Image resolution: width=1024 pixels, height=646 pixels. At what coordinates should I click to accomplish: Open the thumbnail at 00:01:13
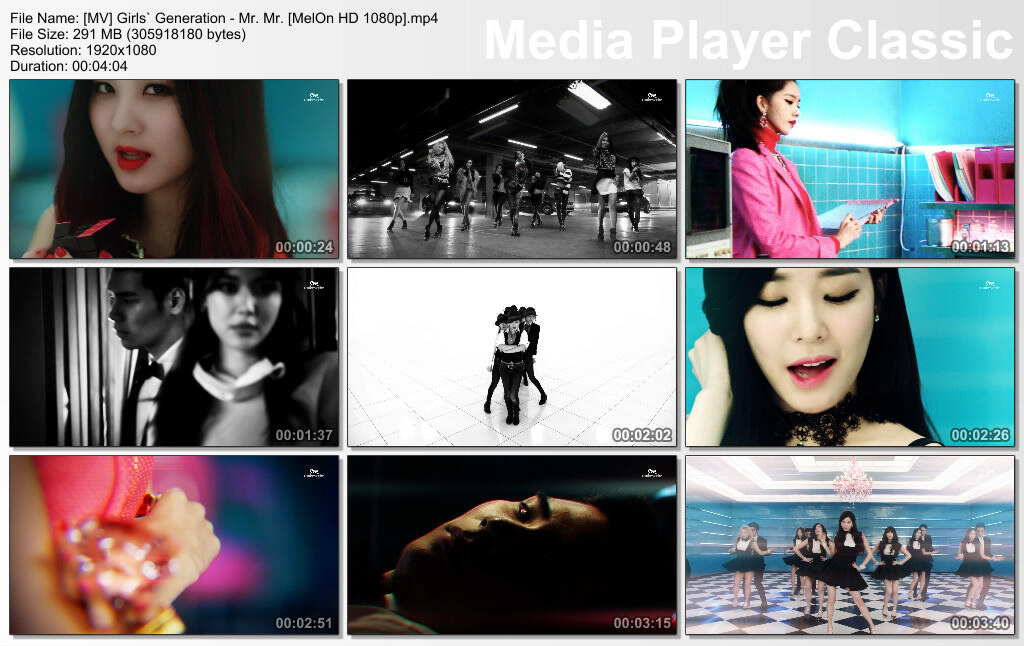tap(850, 169)
